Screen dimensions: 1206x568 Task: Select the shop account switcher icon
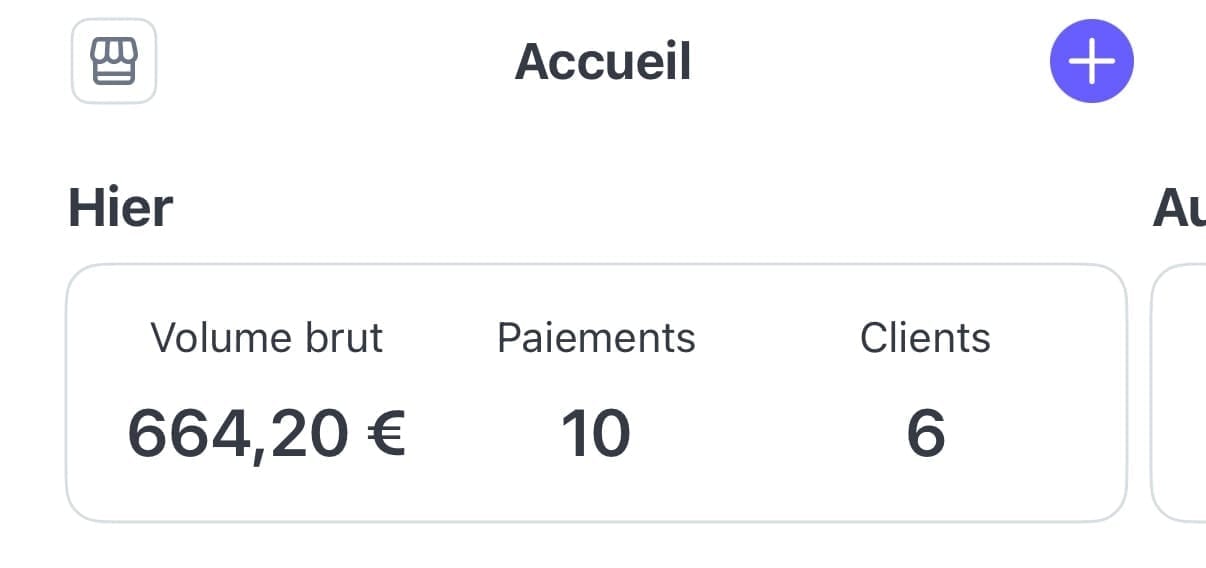tap(114, 61)
